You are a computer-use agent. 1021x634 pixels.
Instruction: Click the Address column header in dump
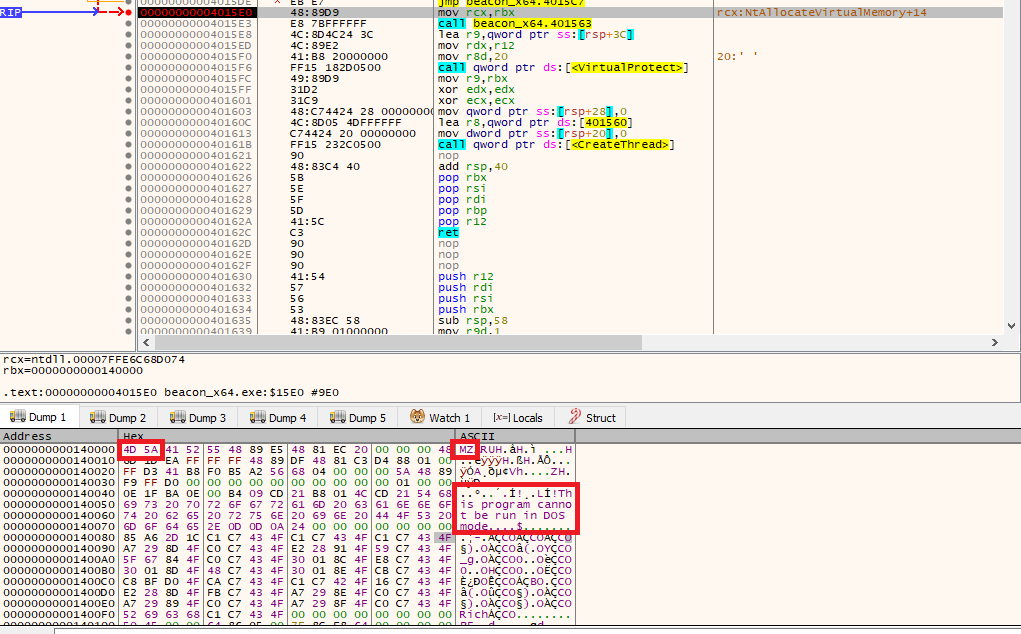(26, 436)
